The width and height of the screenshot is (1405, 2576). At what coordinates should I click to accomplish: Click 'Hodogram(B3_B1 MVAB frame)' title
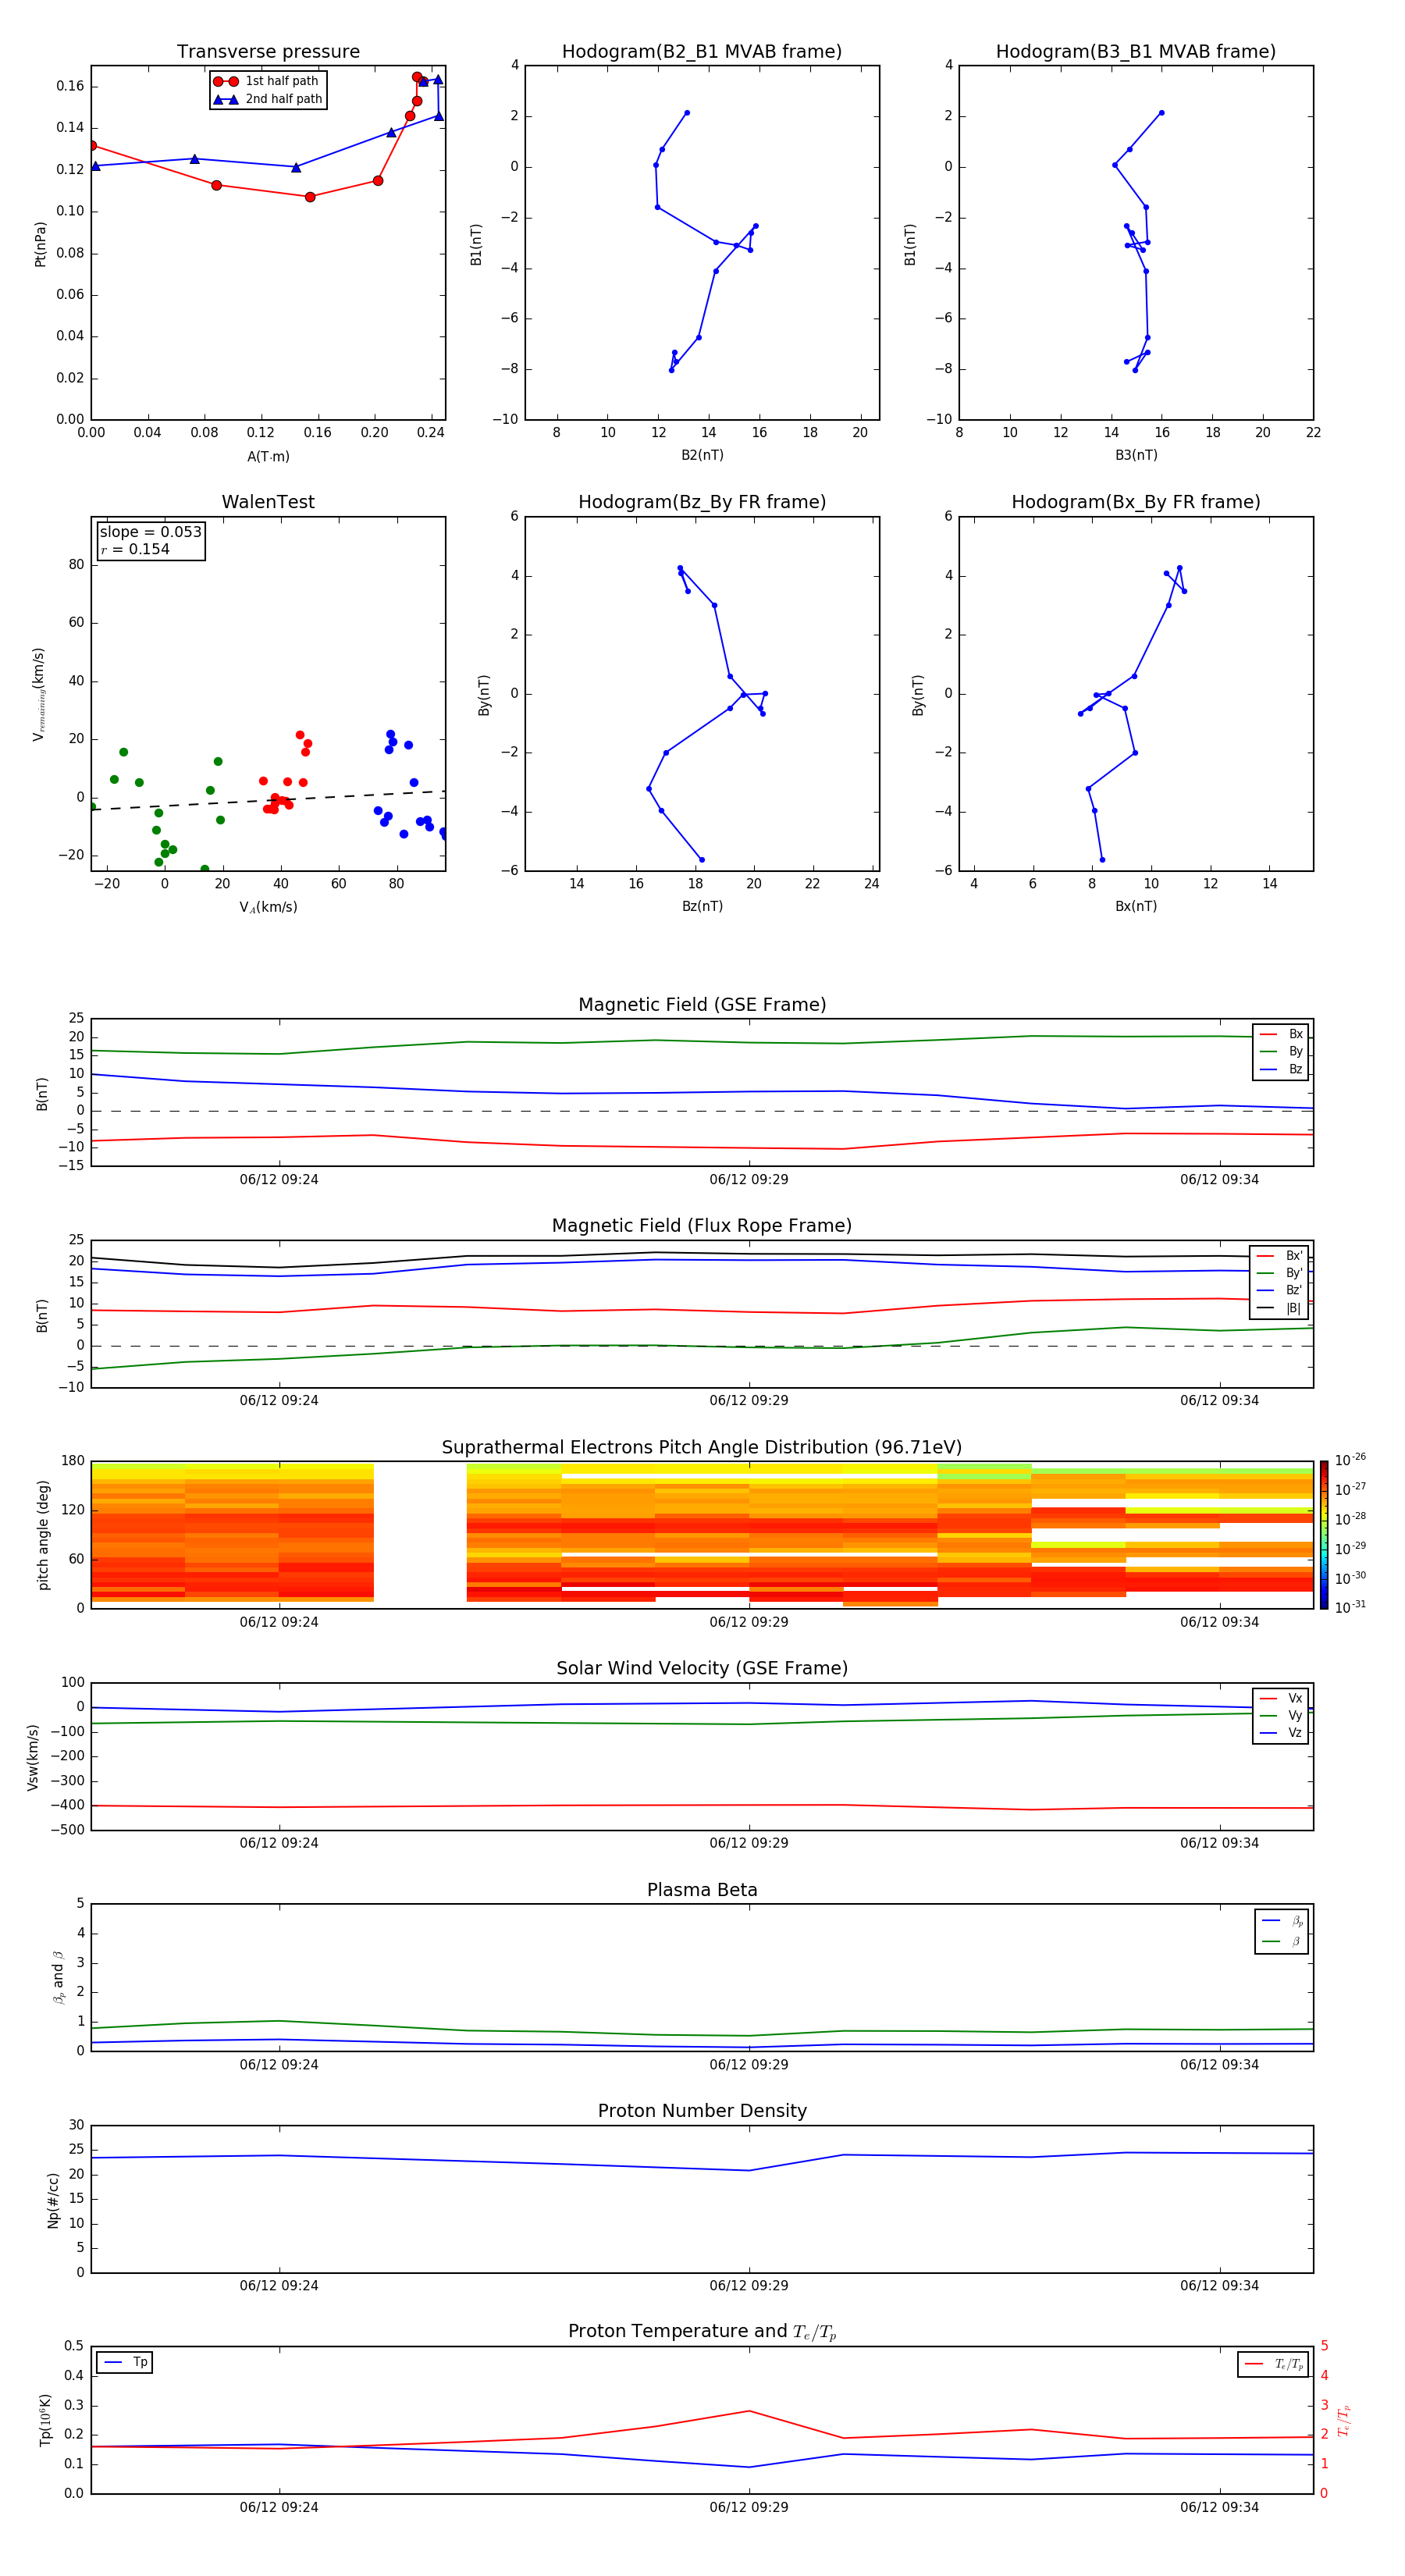(x=1136, y=52)
